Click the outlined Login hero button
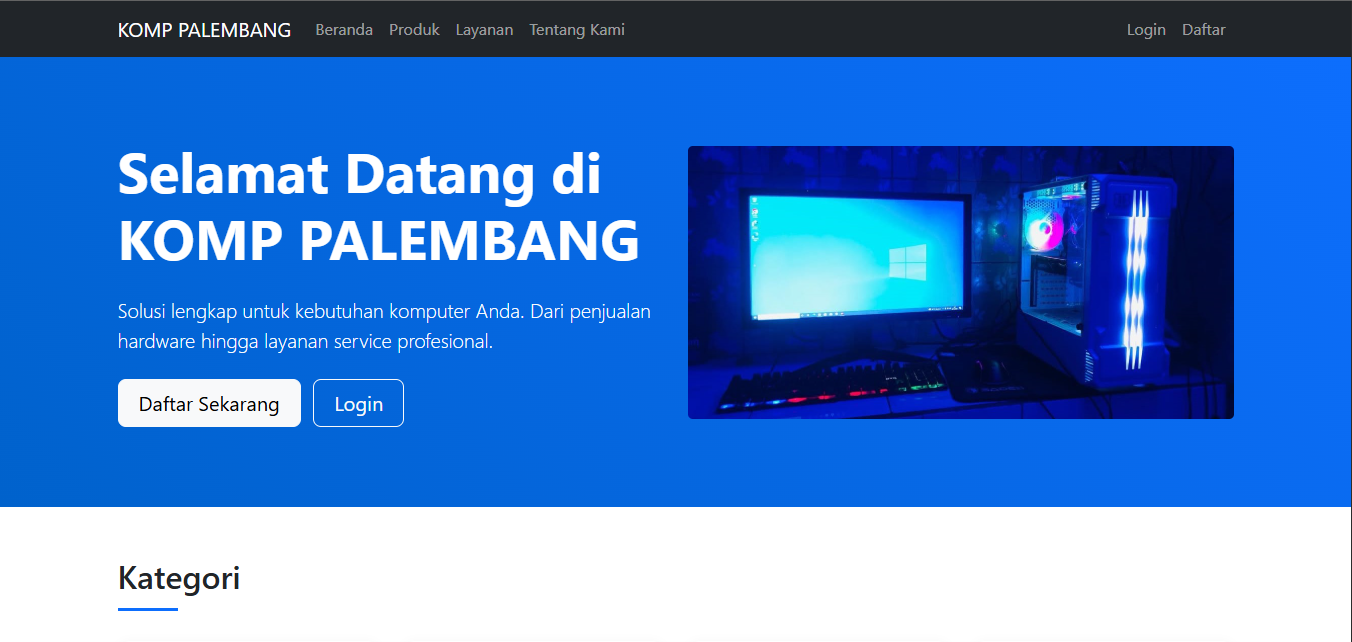1352x642 pixels. pos(358,403)
